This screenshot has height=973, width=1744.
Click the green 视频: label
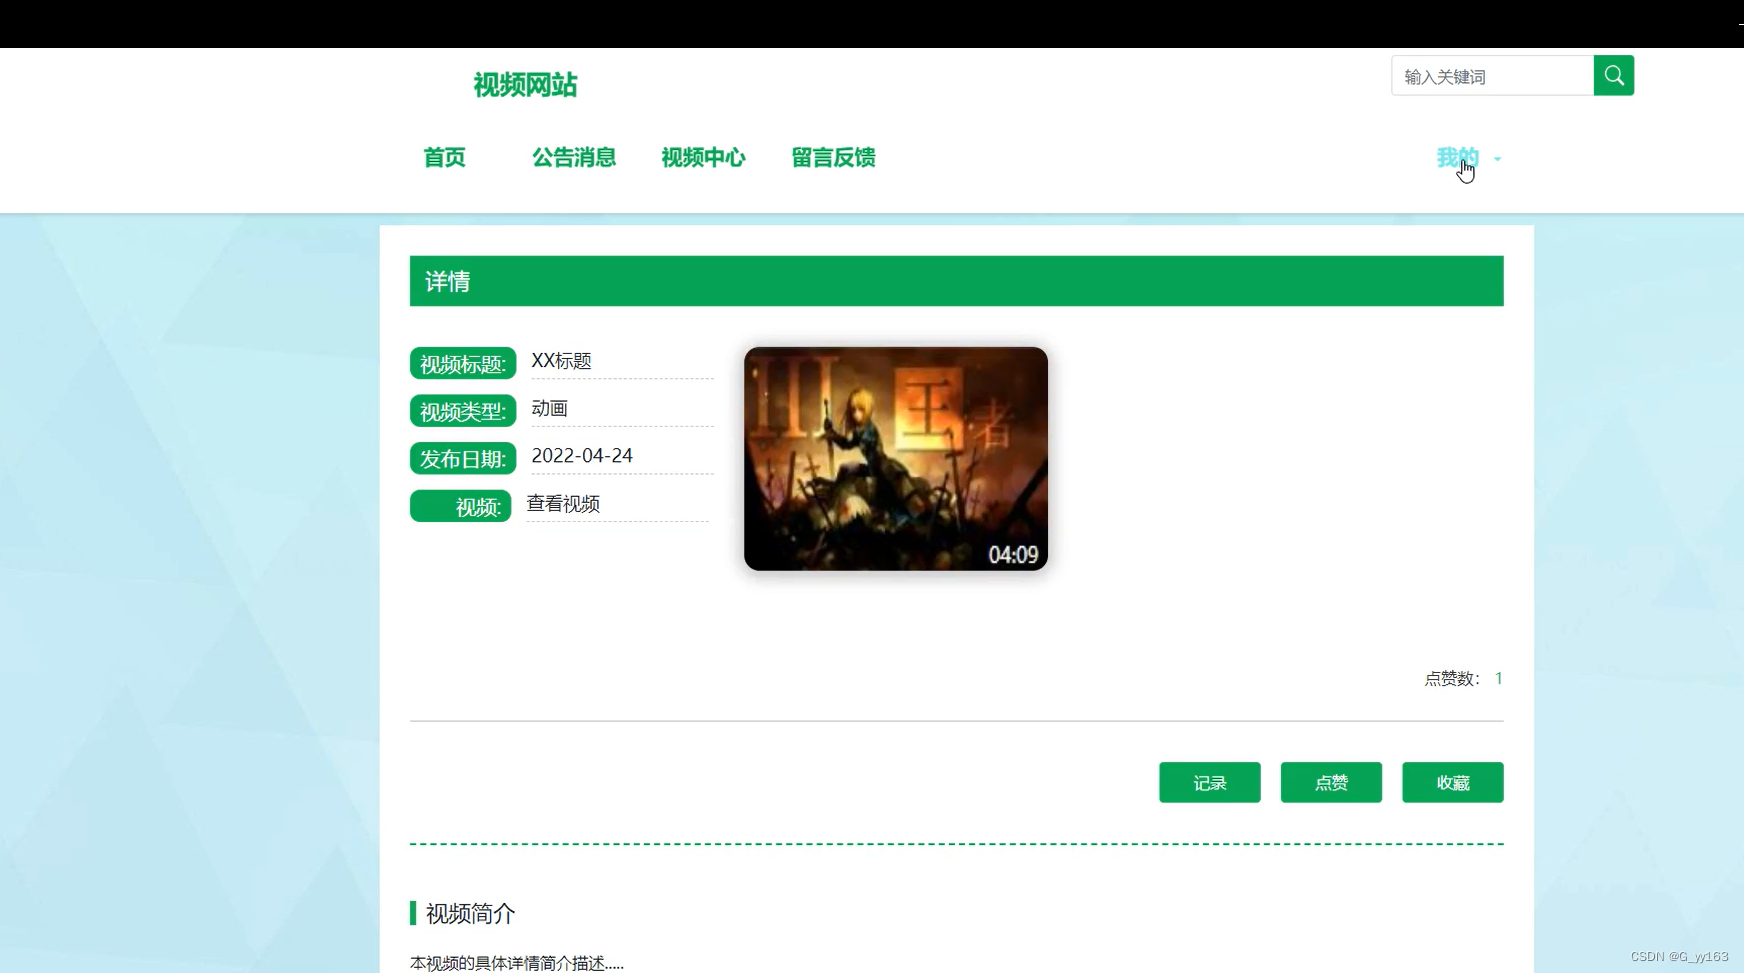(x=461, y=506)
